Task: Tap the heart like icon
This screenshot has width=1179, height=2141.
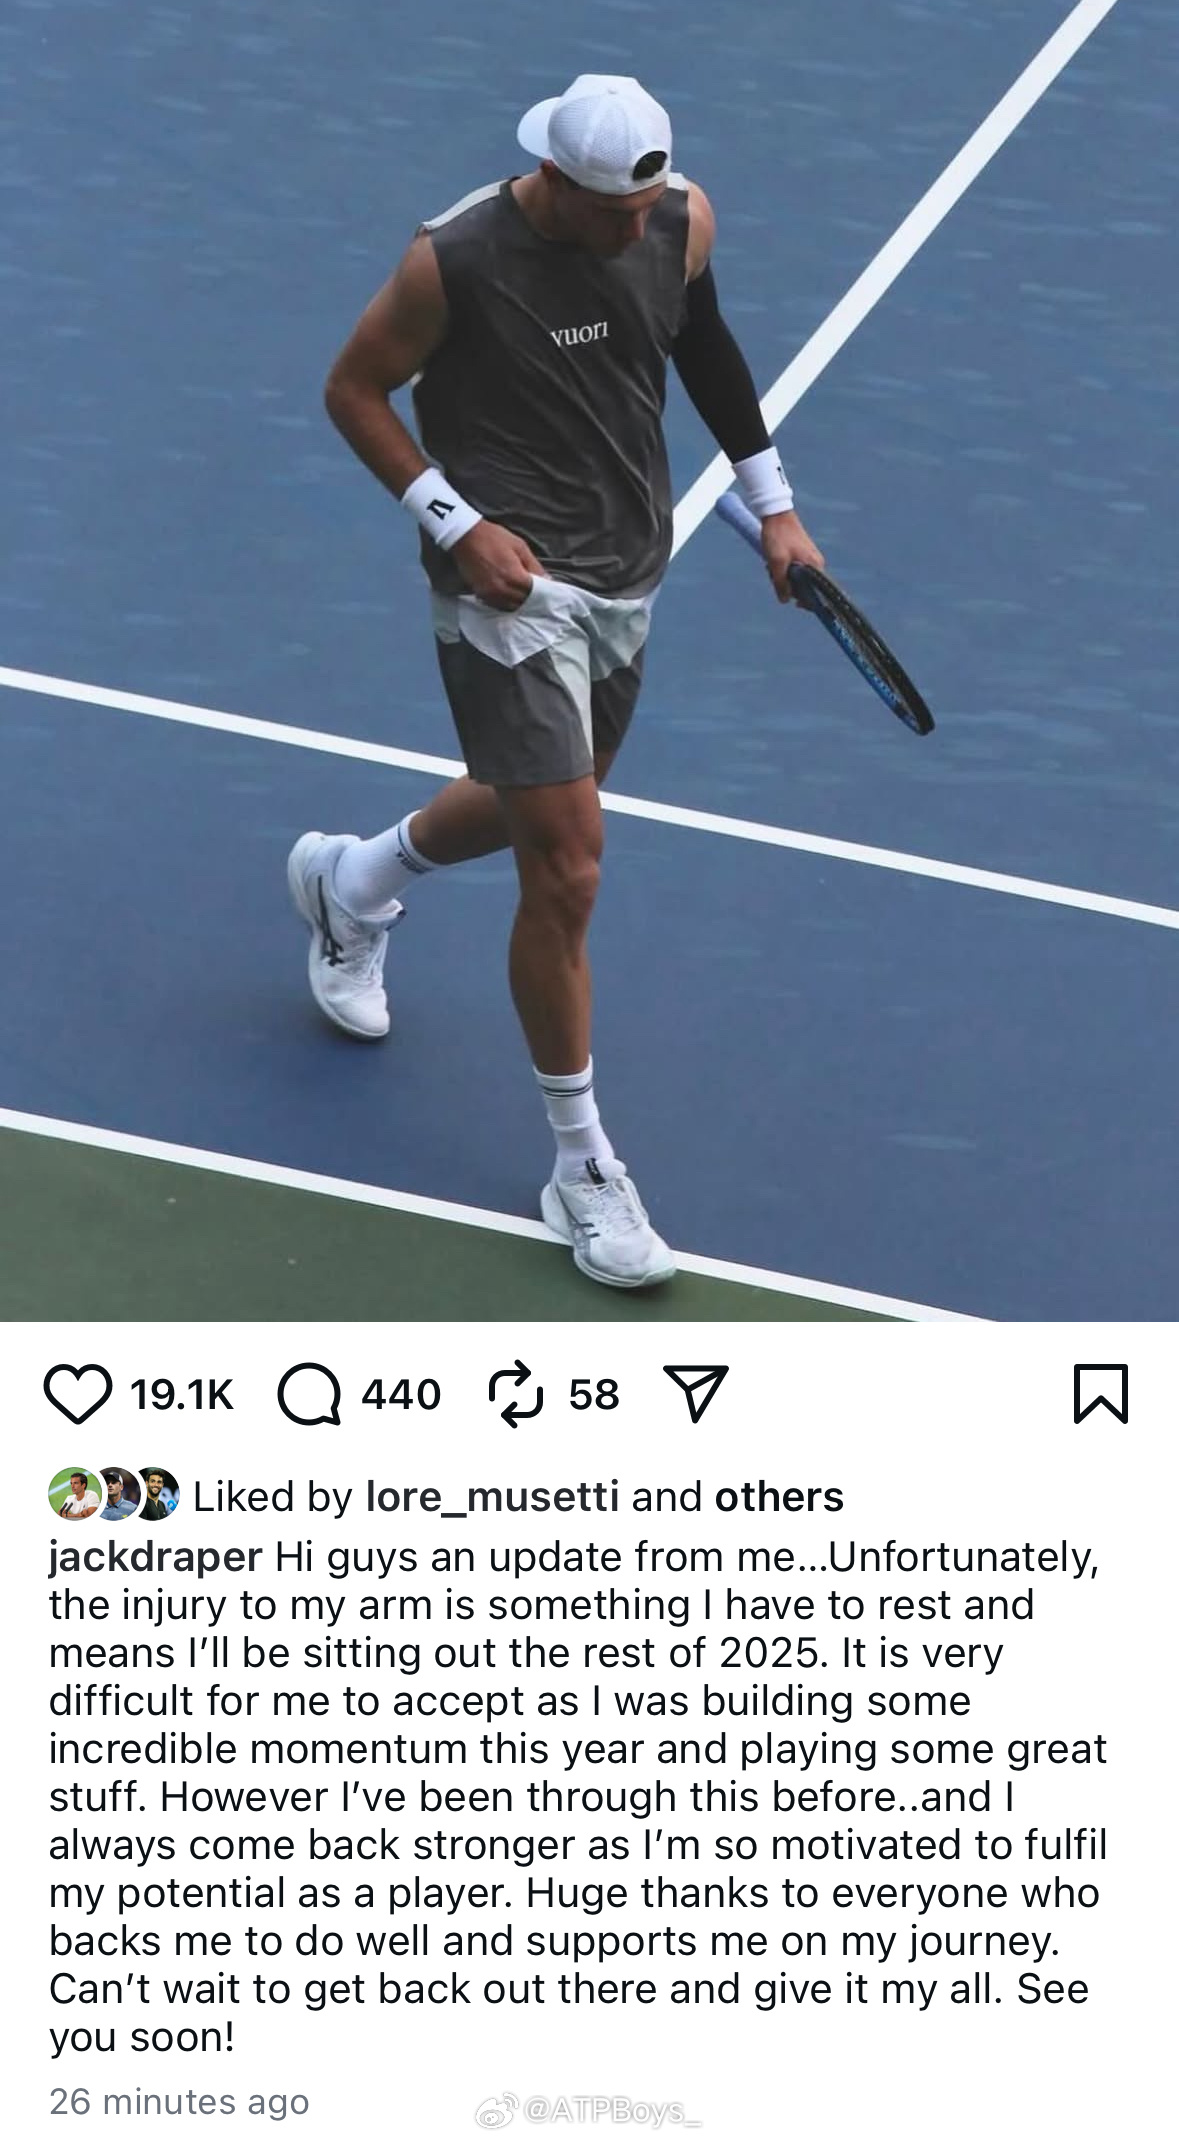Action: [77, 1394]
